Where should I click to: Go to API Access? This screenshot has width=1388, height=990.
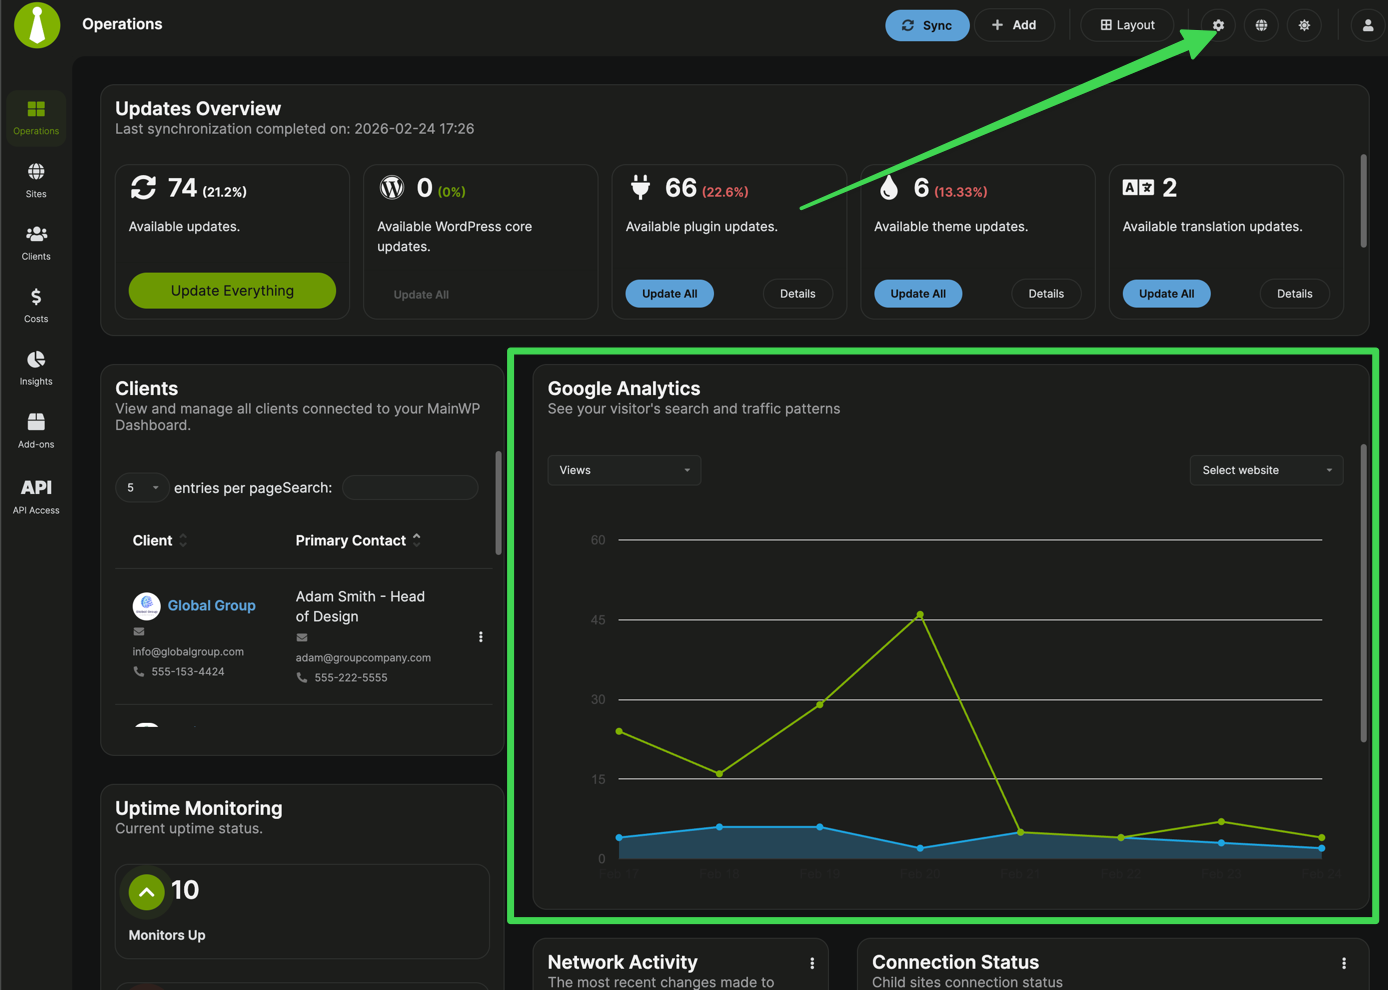36,495
